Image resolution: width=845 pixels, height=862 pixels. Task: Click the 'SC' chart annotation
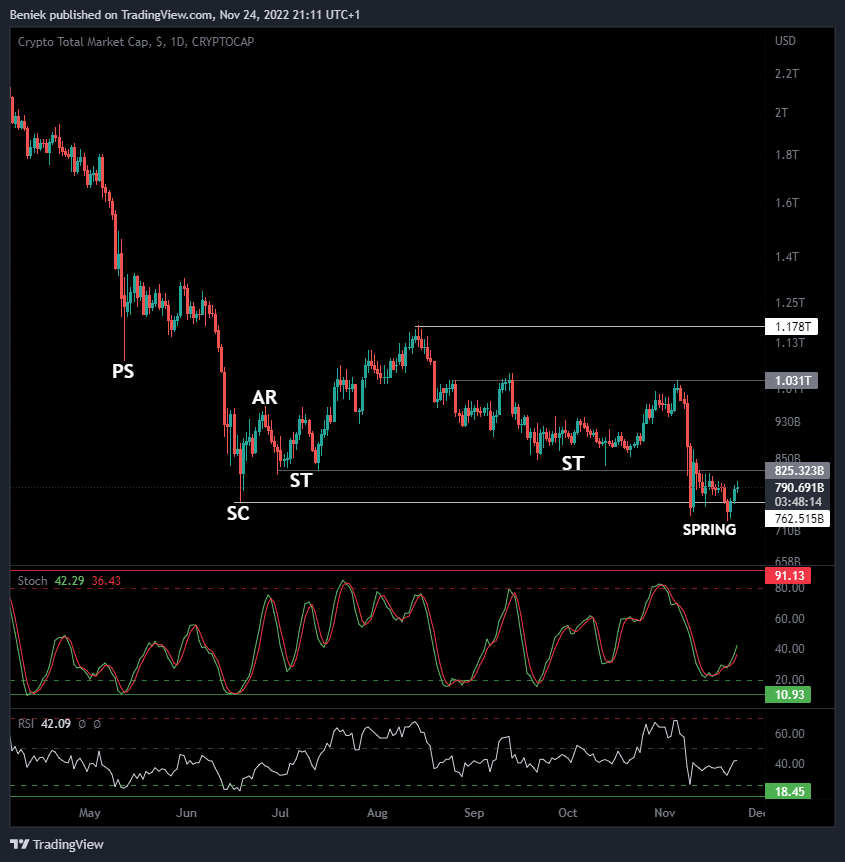coord(238,513)
